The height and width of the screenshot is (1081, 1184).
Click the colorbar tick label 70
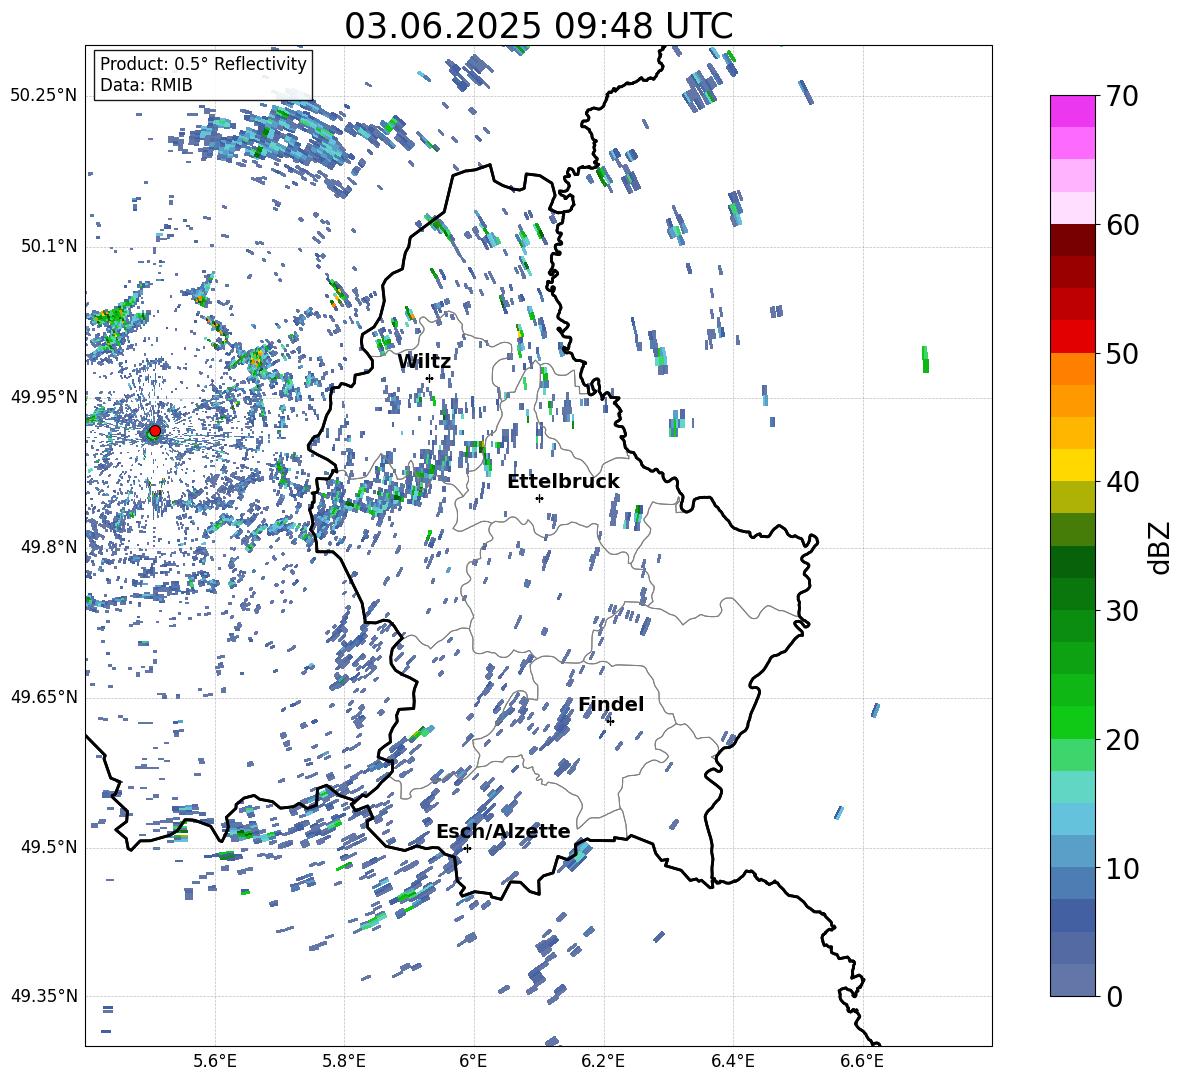[1123, 97]
